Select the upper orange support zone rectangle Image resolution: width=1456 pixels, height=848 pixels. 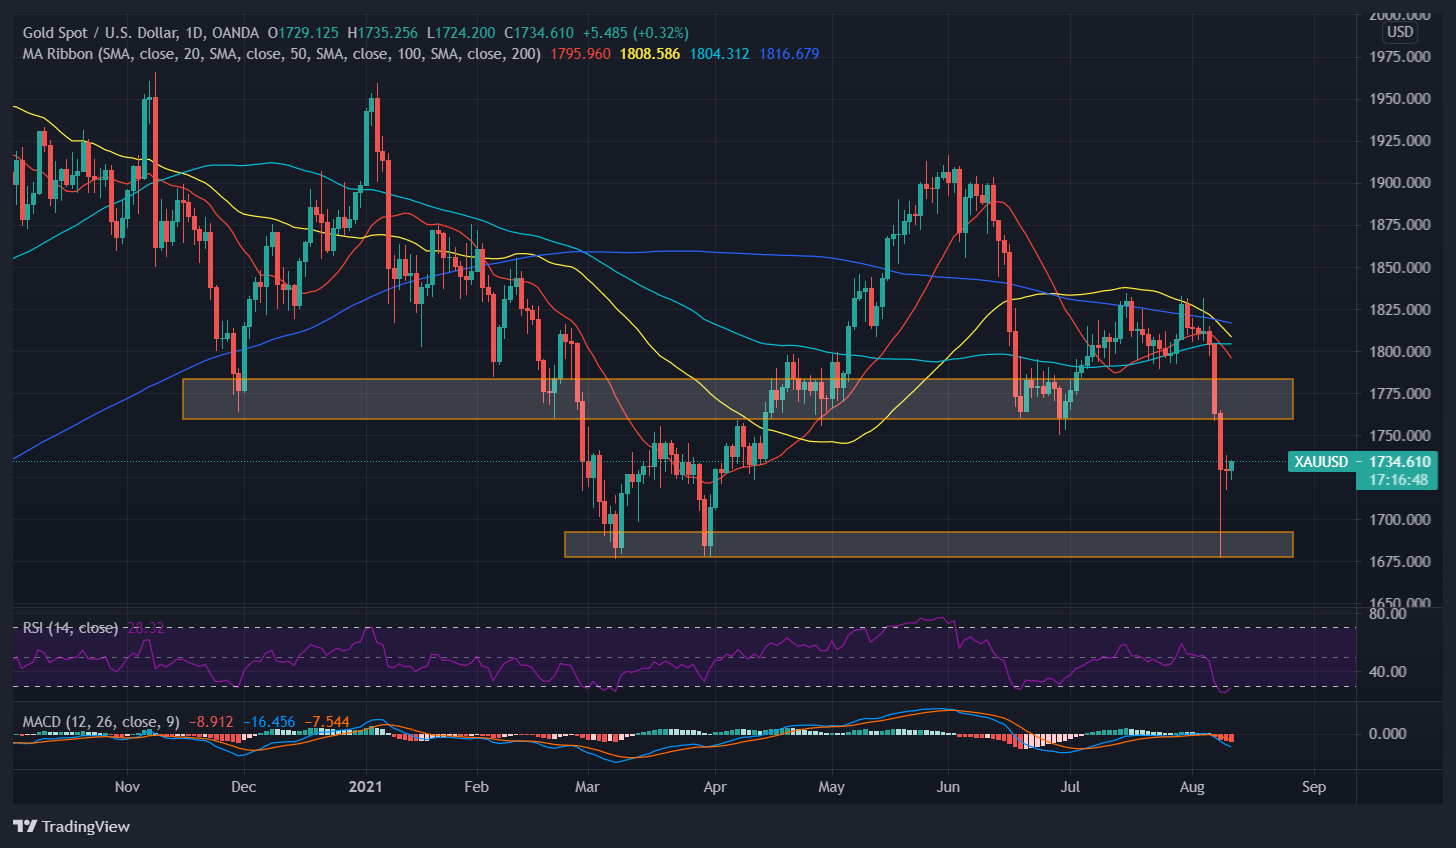pyautogui.click(x=738, y=398)
